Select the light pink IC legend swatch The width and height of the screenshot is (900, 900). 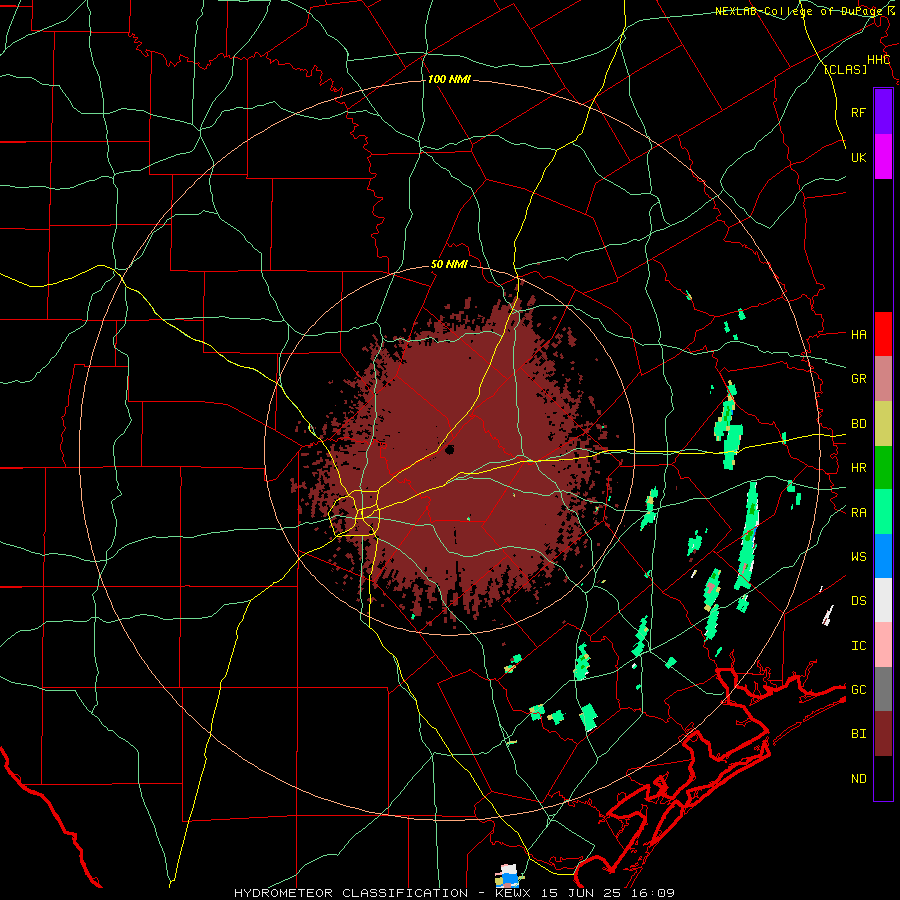pyautogui.click(x=883, y=645)
